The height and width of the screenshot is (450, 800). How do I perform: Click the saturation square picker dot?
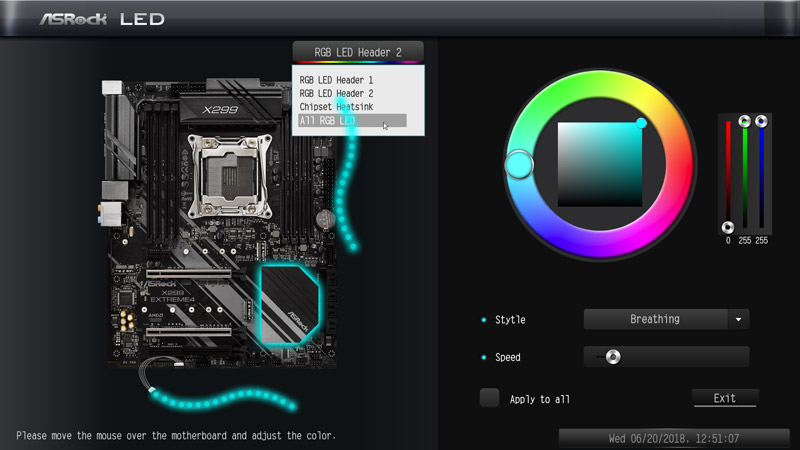coord(641,123)
